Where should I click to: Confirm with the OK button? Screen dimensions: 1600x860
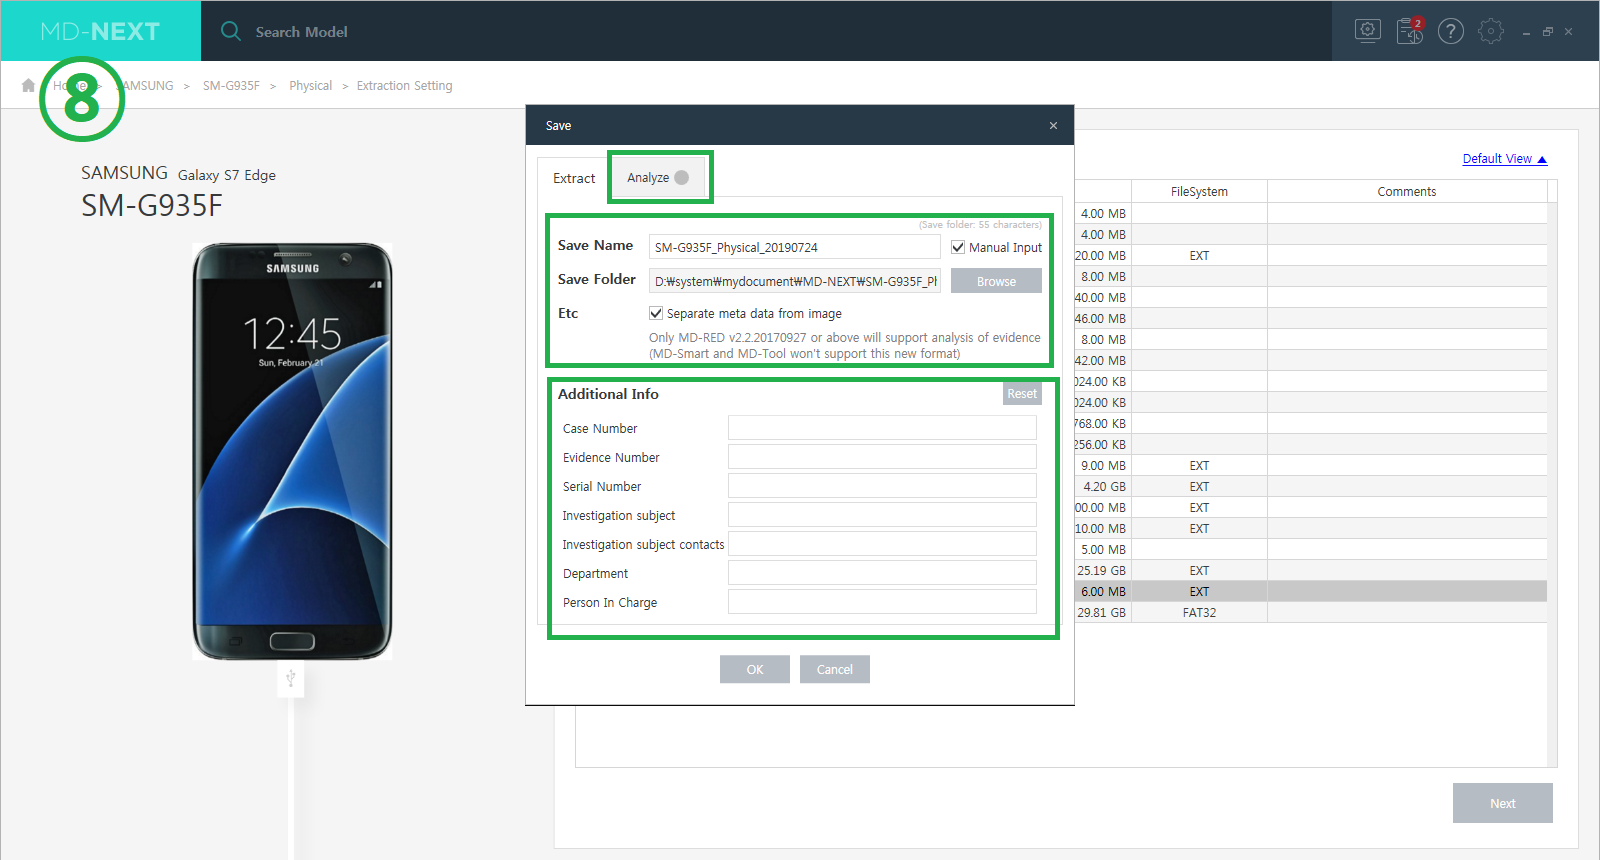coord(755,669)
